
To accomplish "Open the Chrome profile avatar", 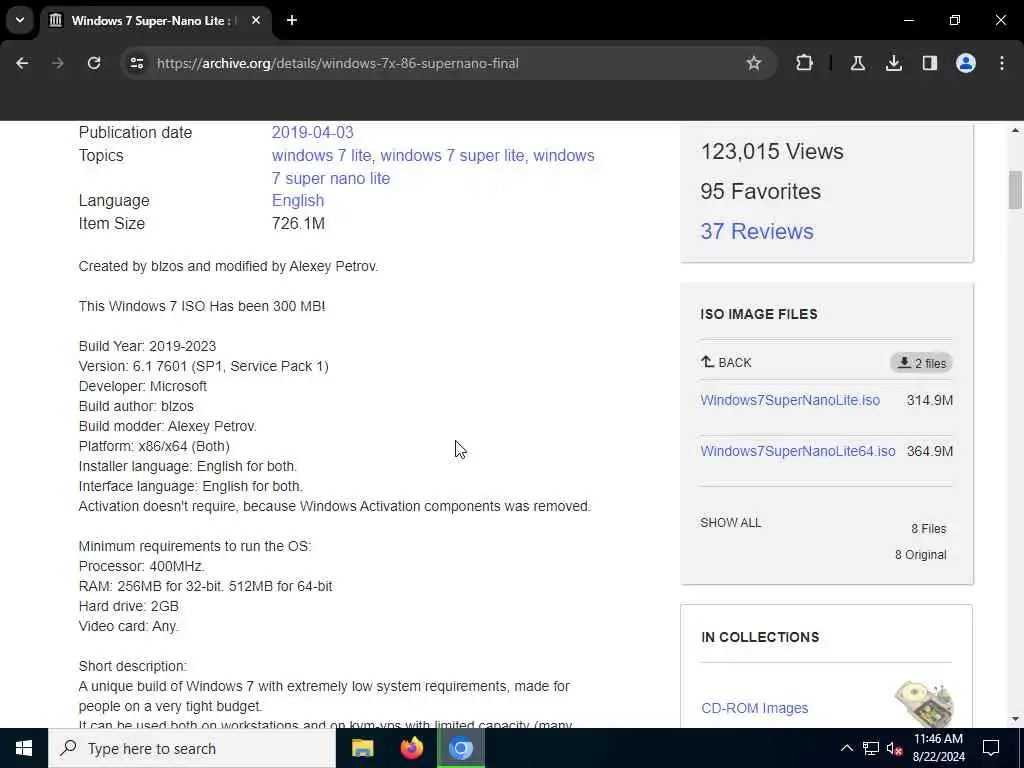I will point(965,63).
